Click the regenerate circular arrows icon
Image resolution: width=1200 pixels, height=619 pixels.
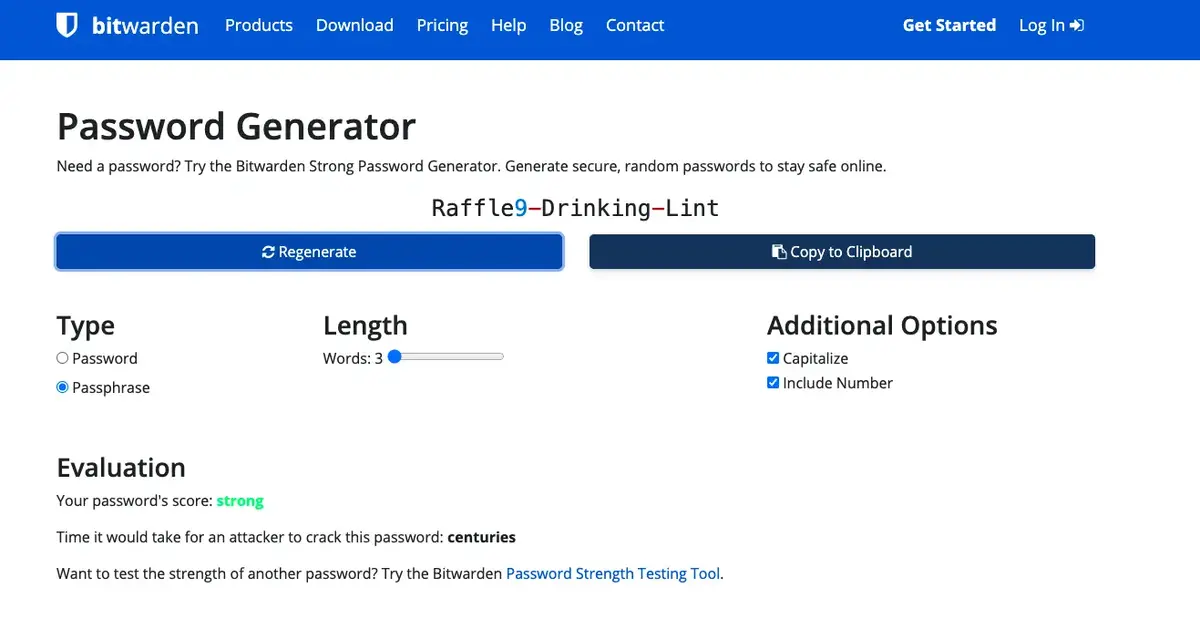click(268, 251)
